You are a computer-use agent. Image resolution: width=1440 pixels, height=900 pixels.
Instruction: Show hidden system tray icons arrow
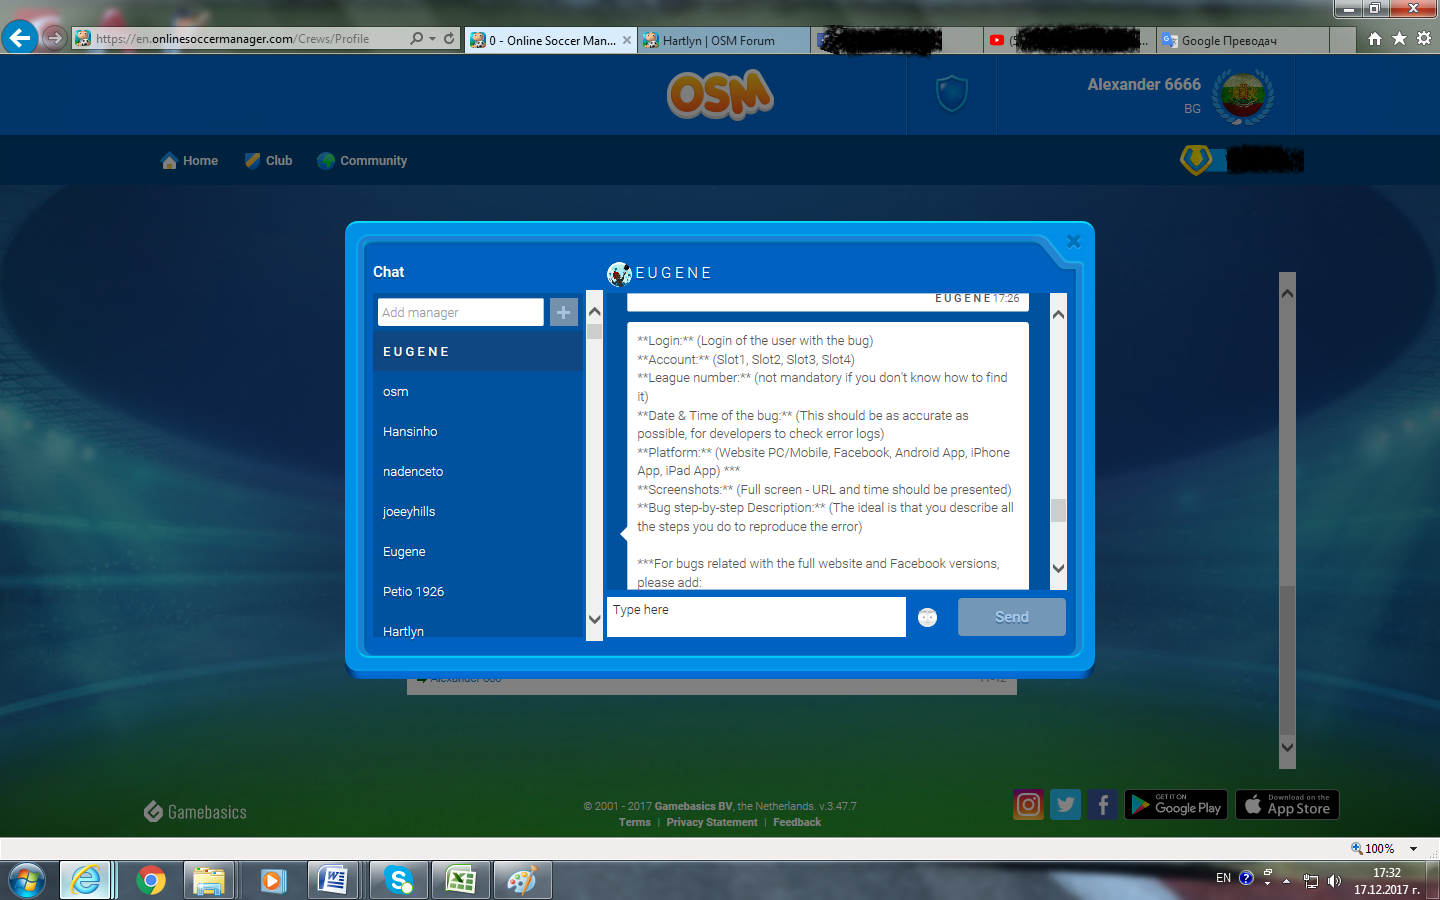pos(1287,881)
